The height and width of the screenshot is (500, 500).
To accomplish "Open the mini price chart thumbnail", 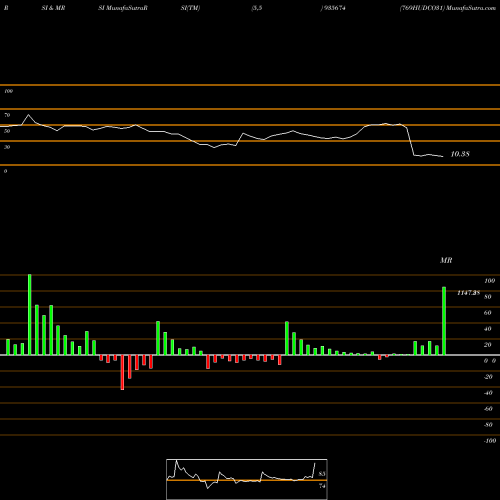I will [247, 479].
